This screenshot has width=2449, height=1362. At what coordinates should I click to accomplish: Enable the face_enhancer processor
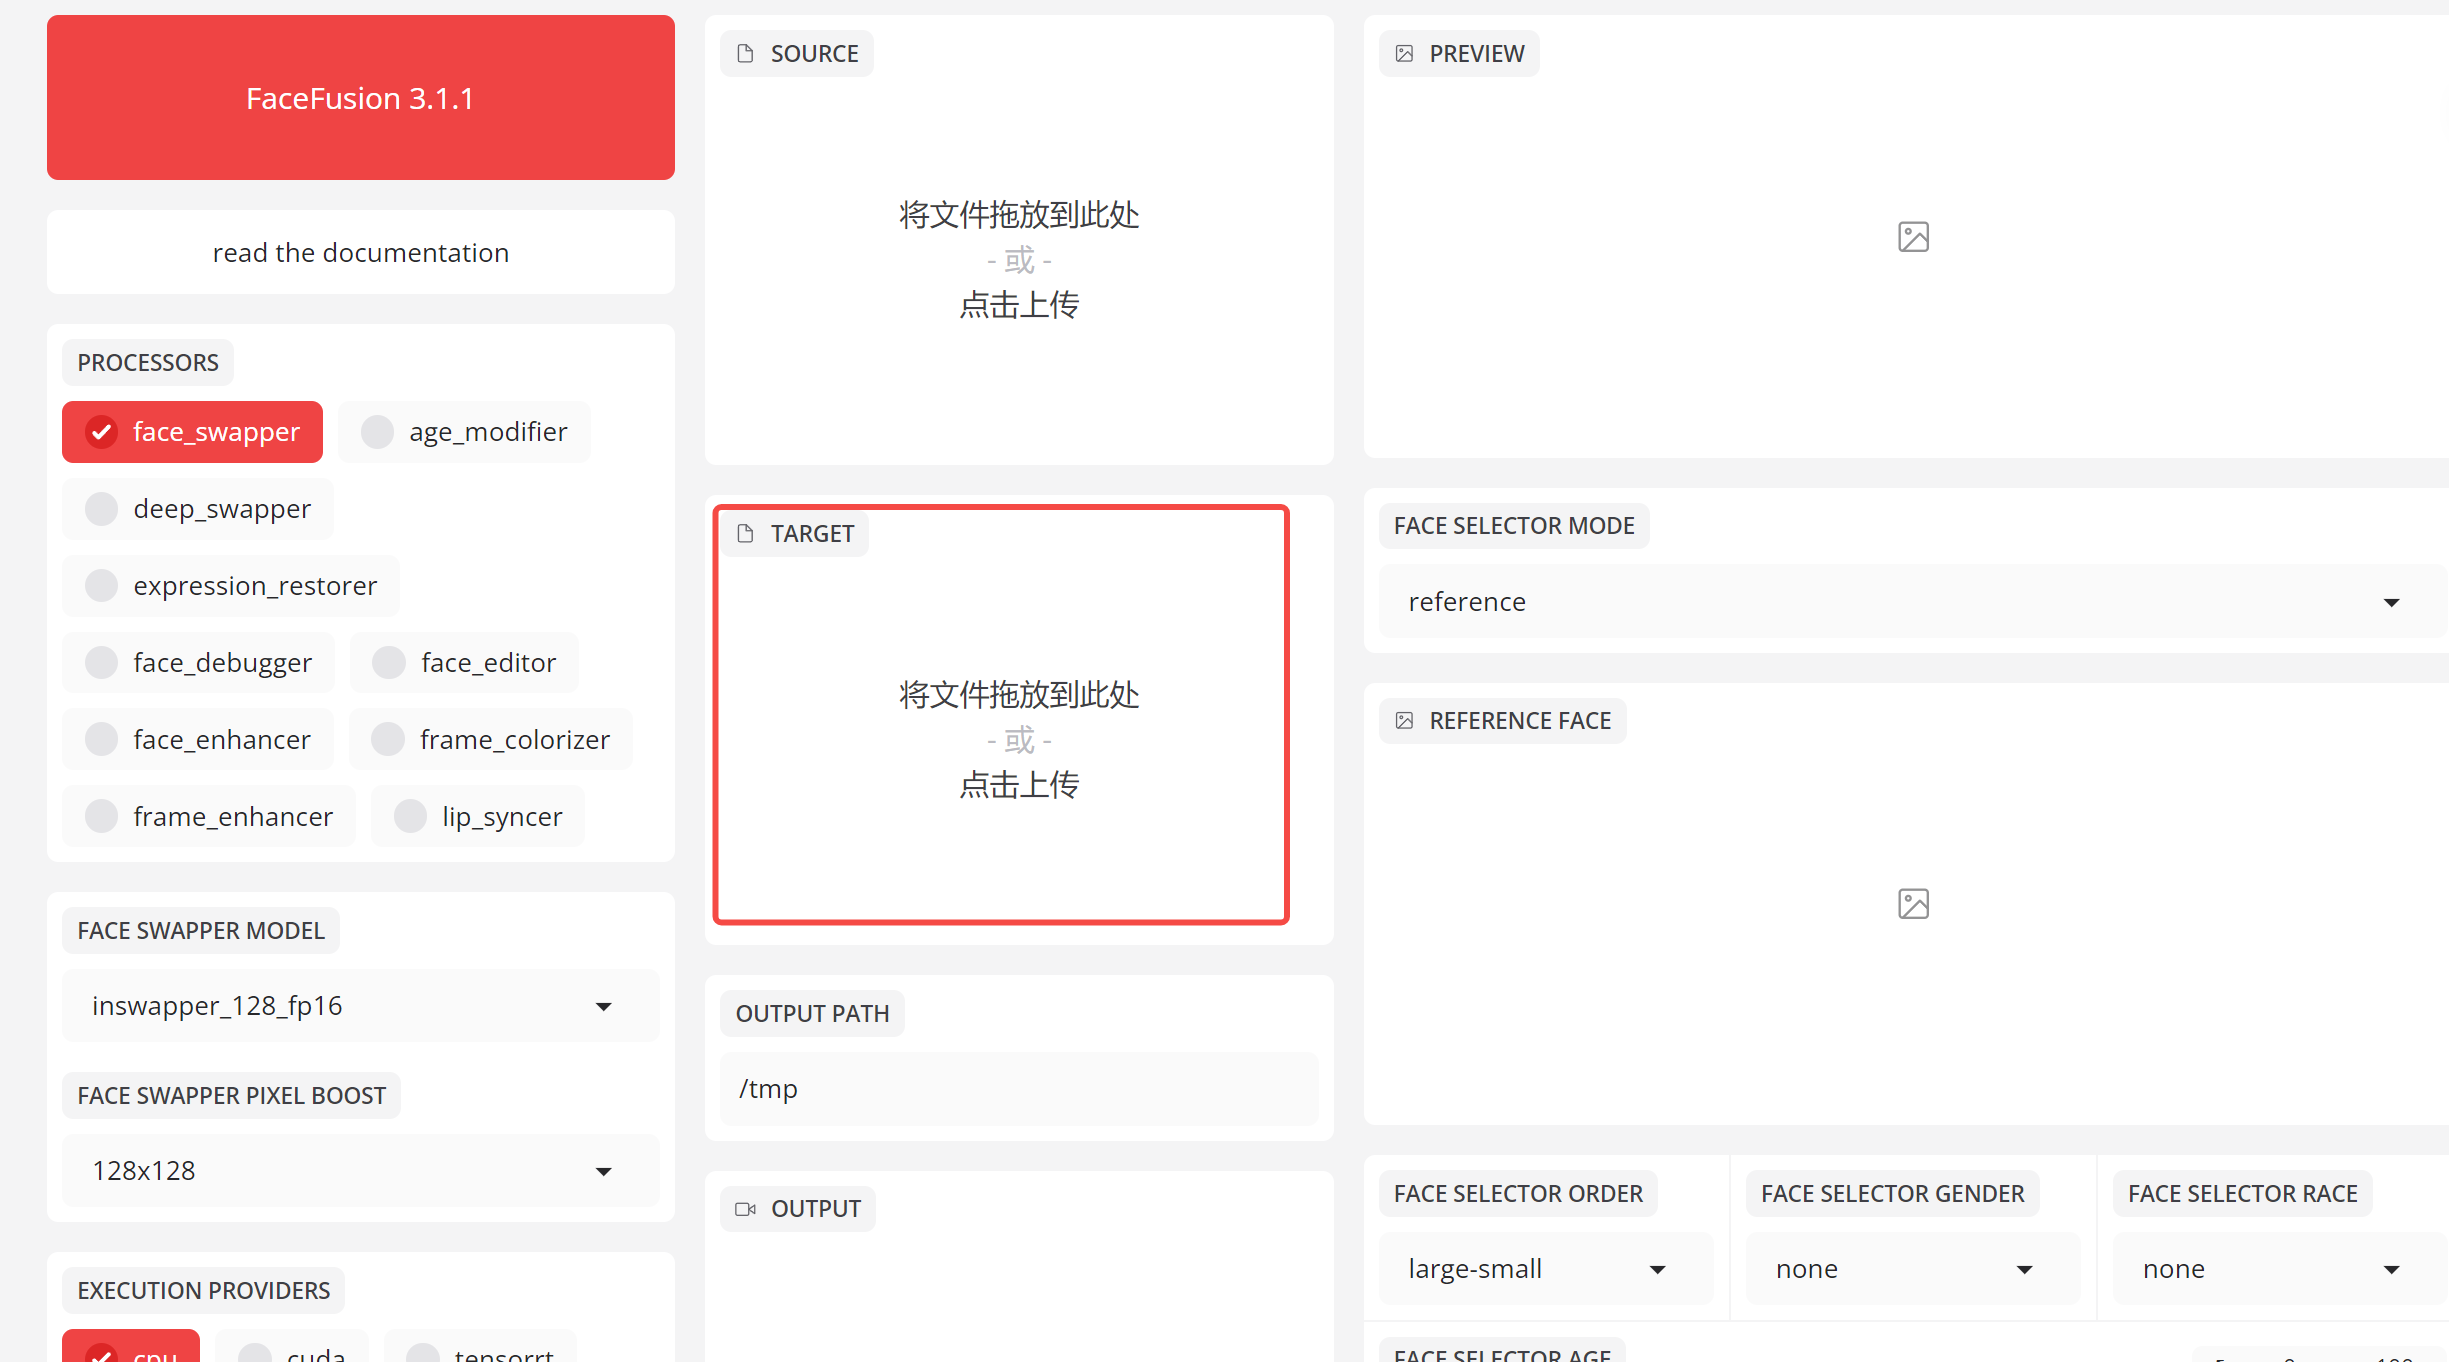(198, 740)
